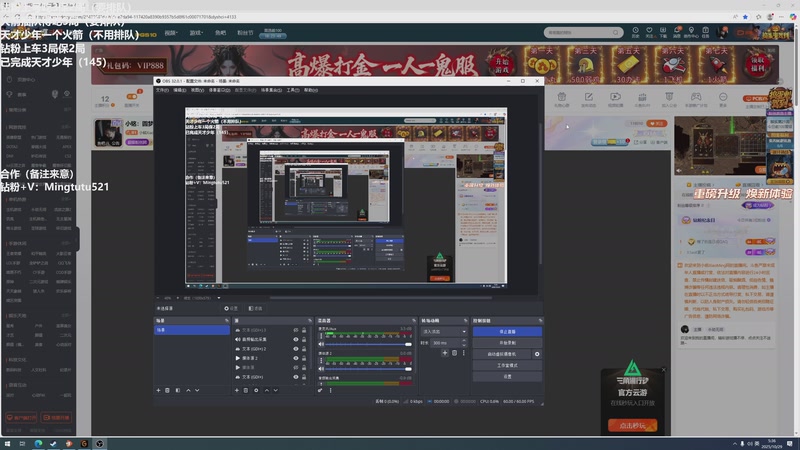Image resolution: width=800 pixels, height=450 pixels.
Task: Click Settings button at bottom of controls panel
Action: [507, 377]
